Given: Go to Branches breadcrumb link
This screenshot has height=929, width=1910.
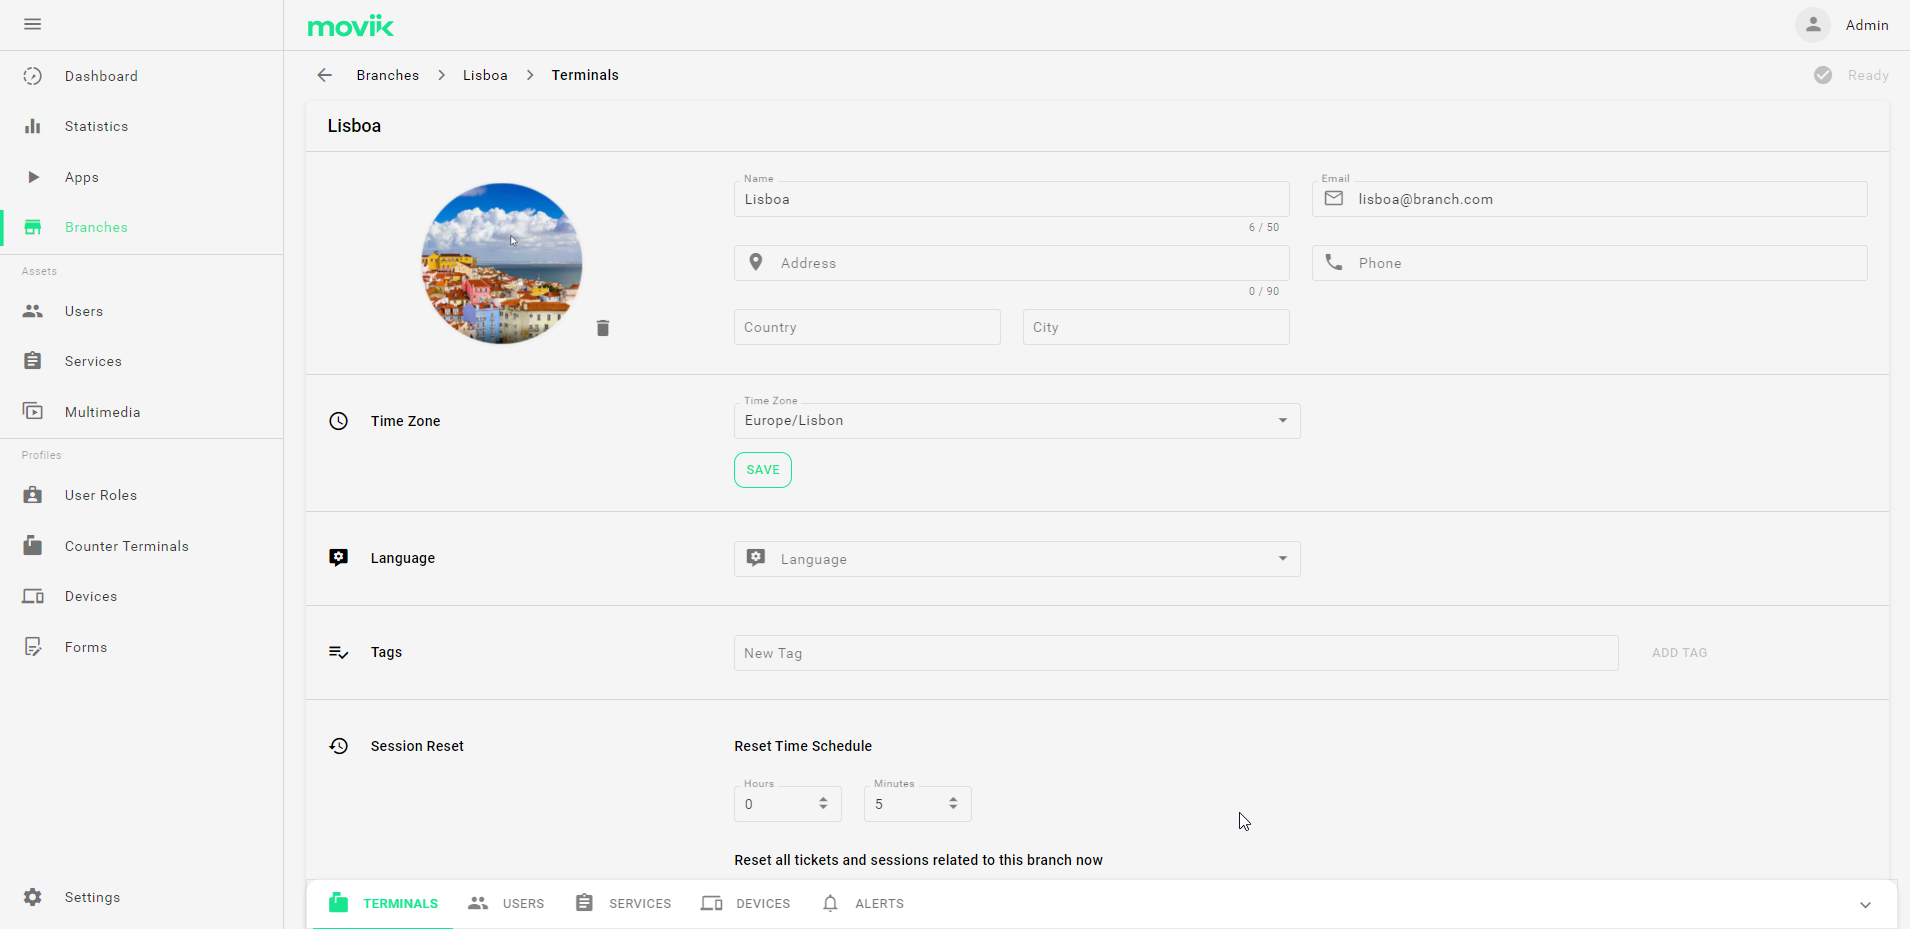Looking at the screenshot, I should click(x=388, y=75).
